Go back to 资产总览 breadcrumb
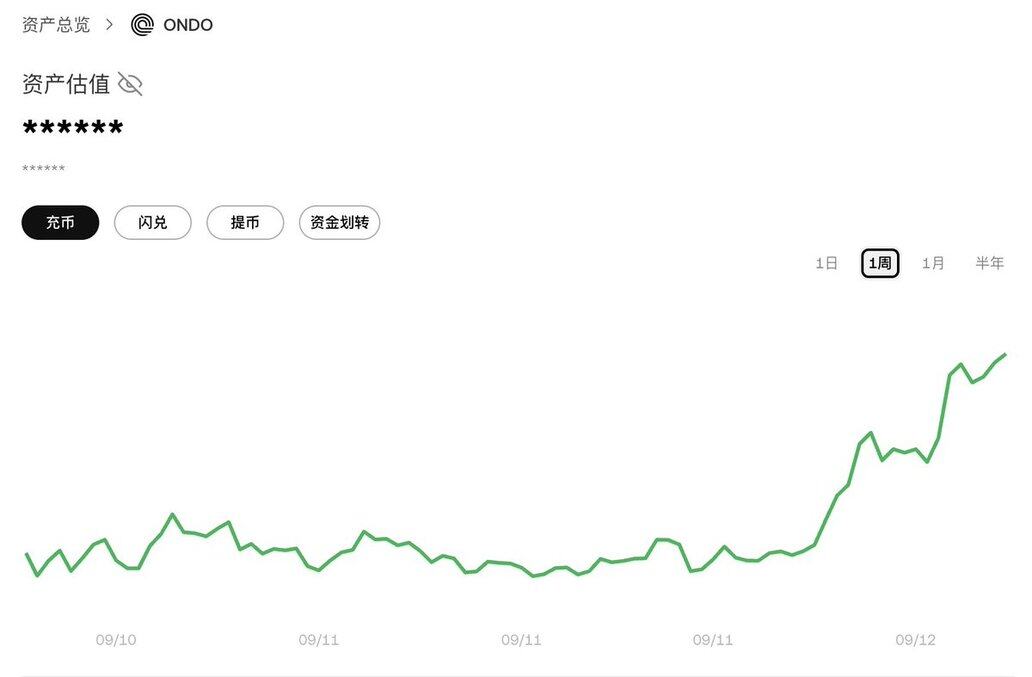Screen dimensions: 1032x677 click(x=56, y=25)
